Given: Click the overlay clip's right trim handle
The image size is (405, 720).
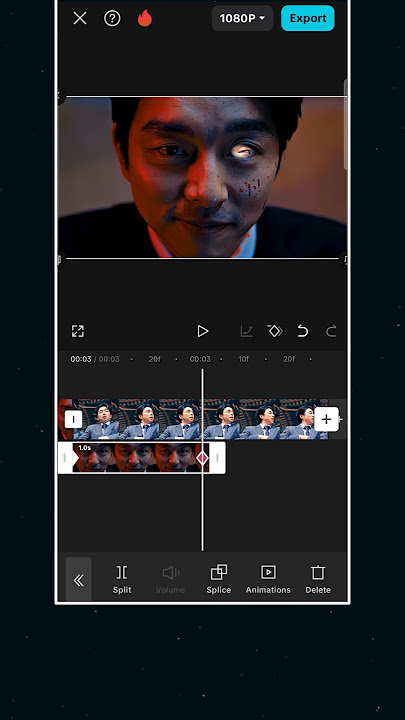Looking at the screenshot, I should [x=217, y=458].
